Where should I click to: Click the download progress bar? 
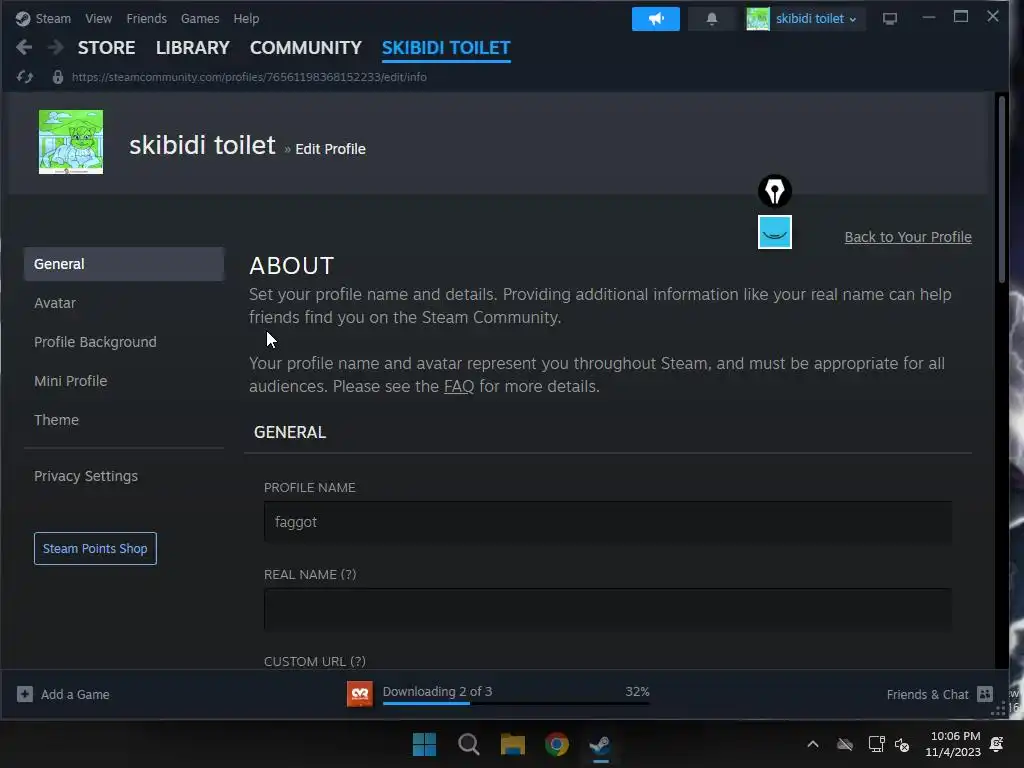[516, 703]
